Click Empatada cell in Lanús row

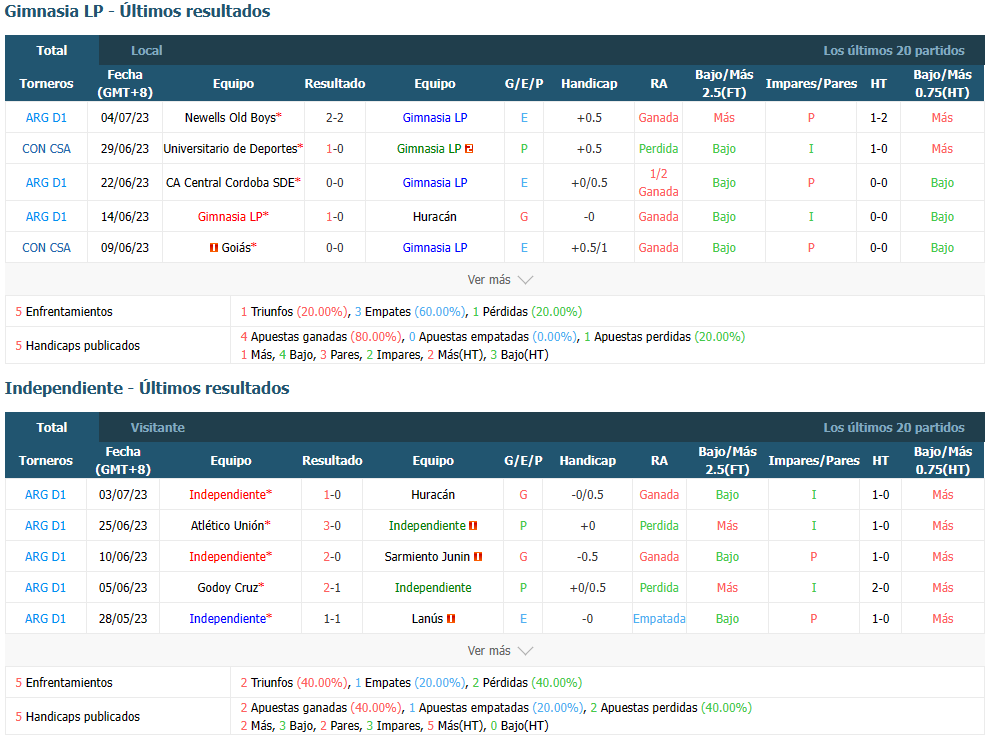659,619
